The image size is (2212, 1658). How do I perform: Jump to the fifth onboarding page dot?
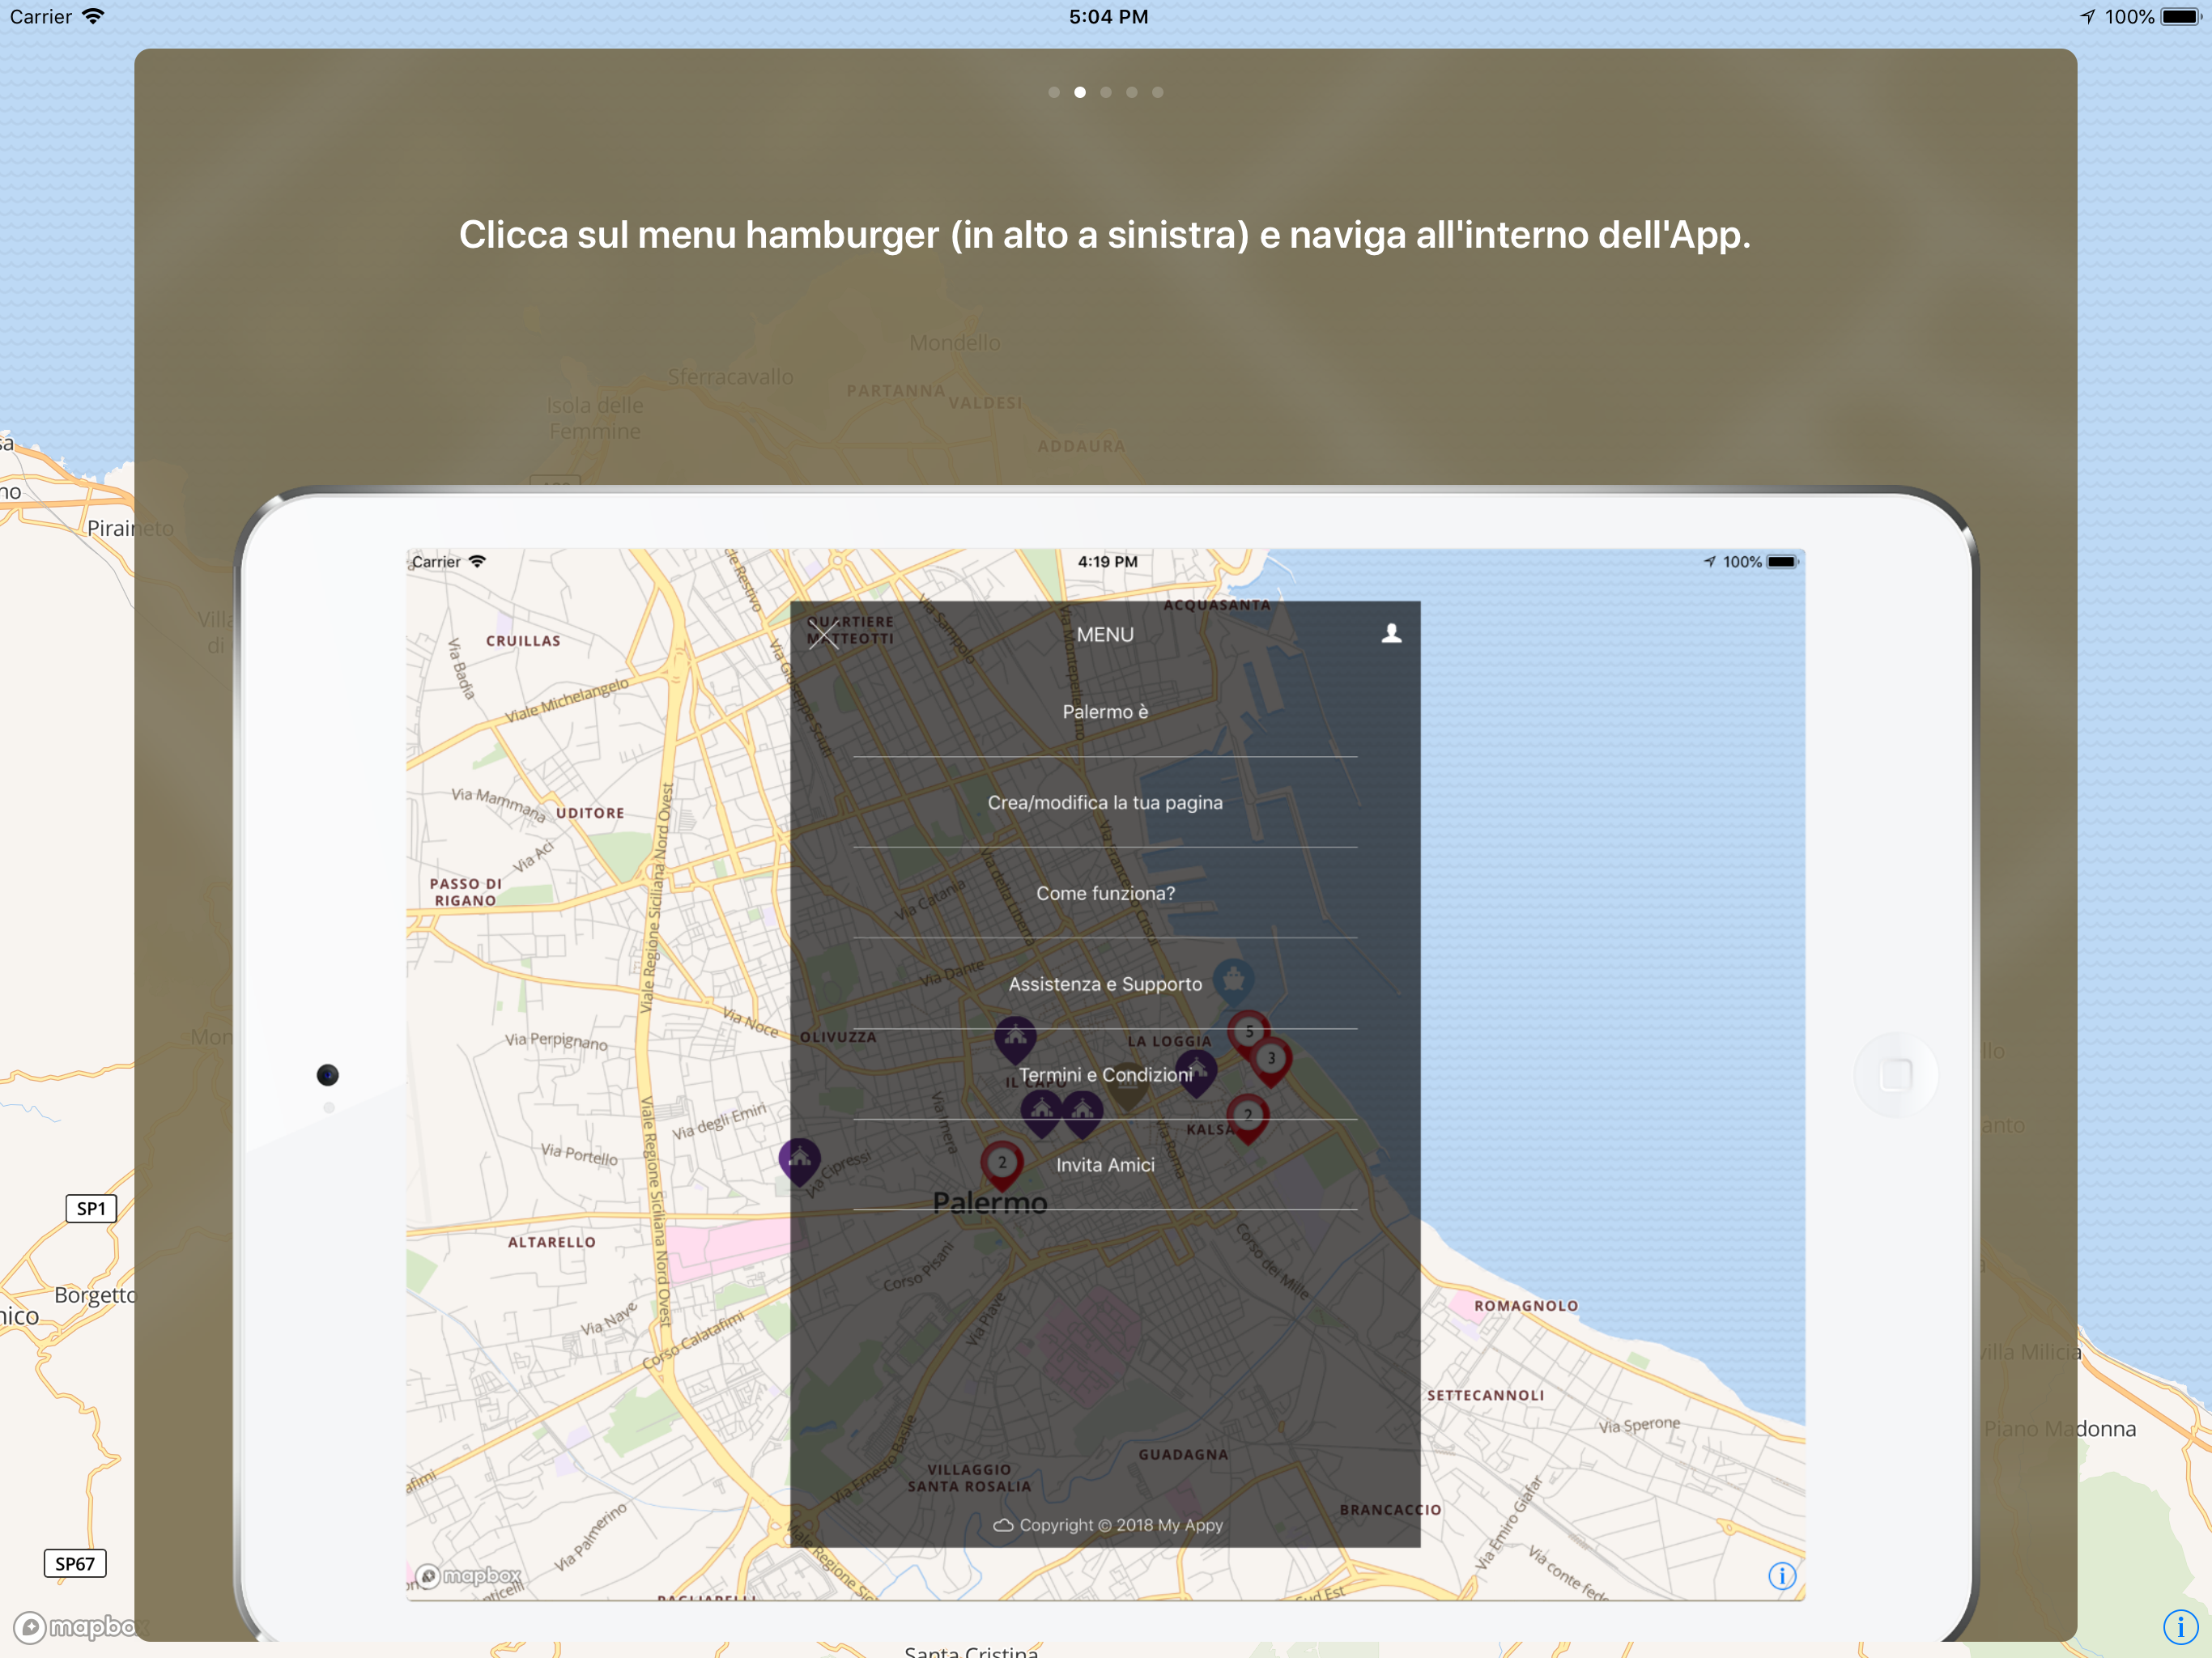point(1158,92)
